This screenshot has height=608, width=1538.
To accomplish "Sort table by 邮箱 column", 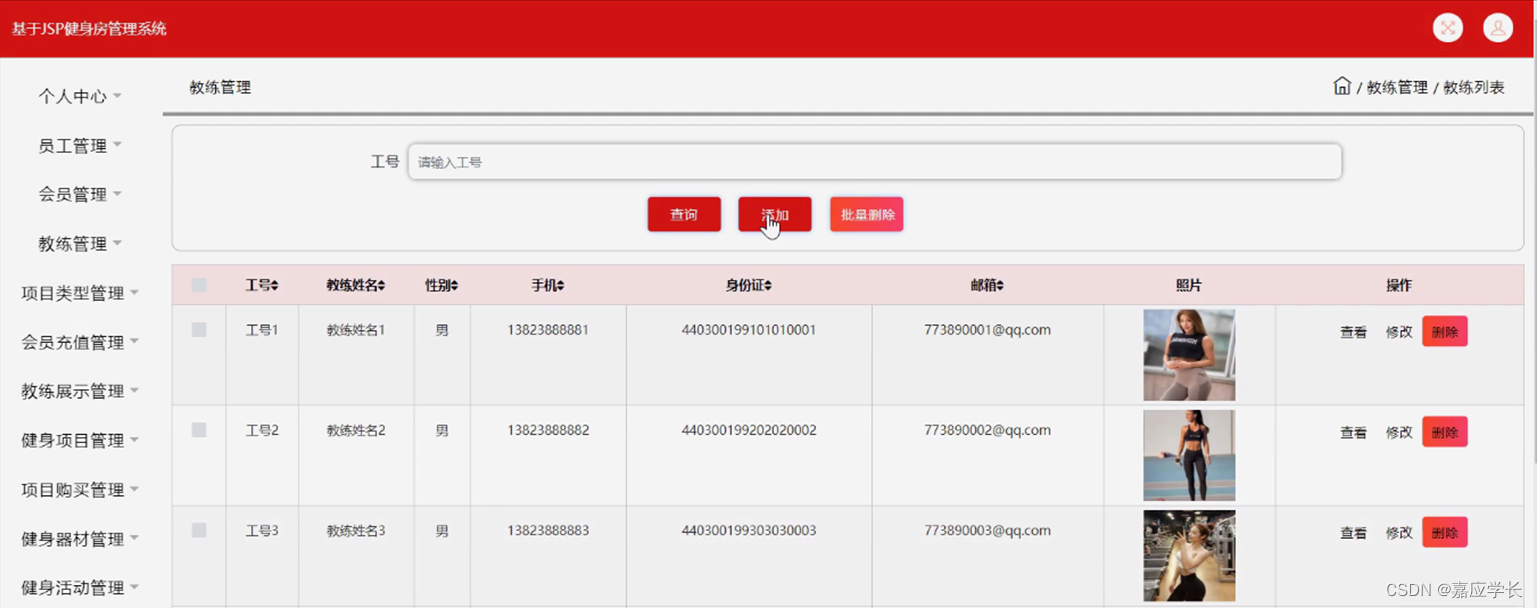I will coord(987,285).
